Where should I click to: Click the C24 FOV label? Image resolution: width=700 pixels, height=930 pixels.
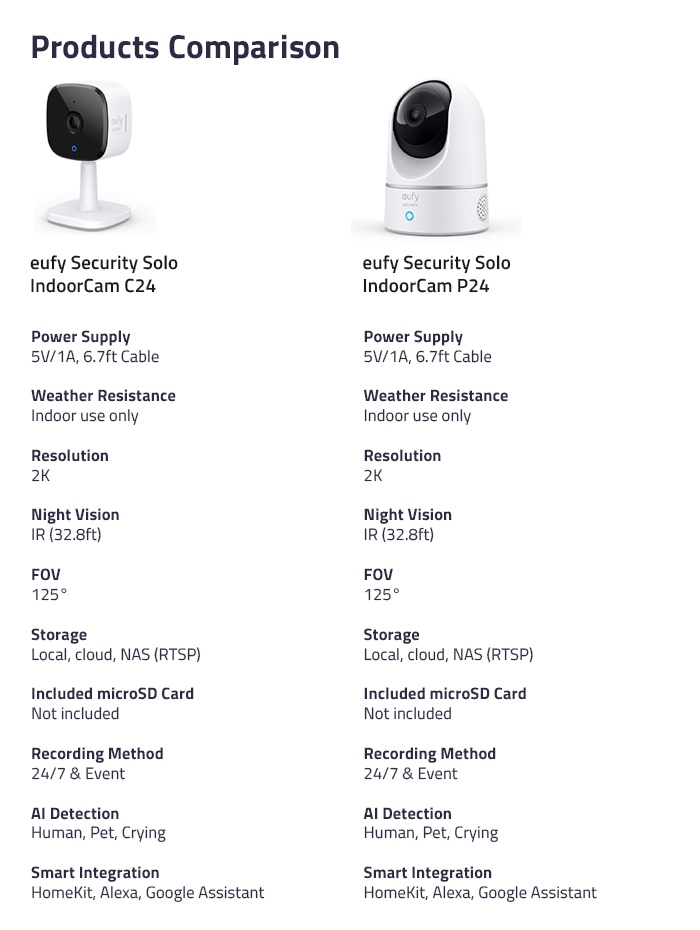46,575
